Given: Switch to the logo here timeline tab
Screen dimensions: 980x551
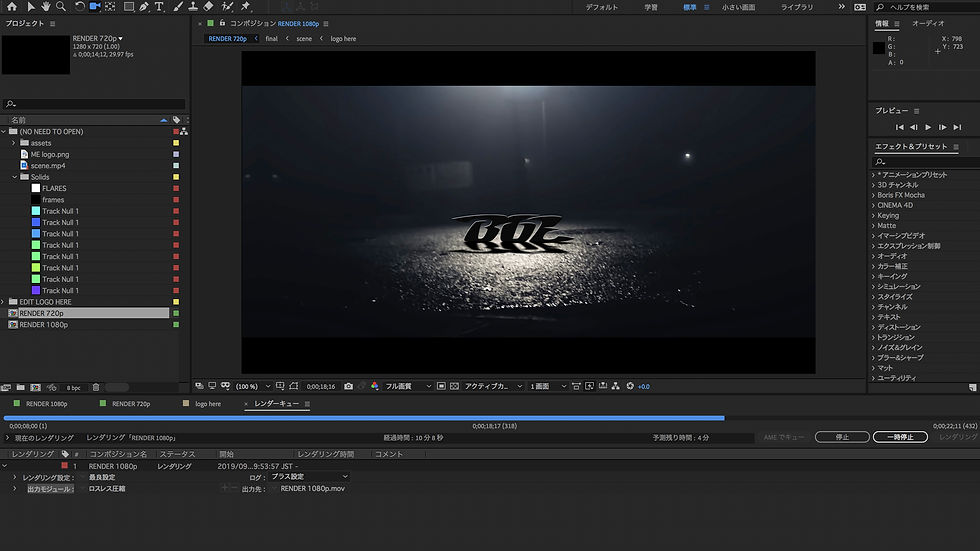Looking at the screenshot, I should (208, 404).
